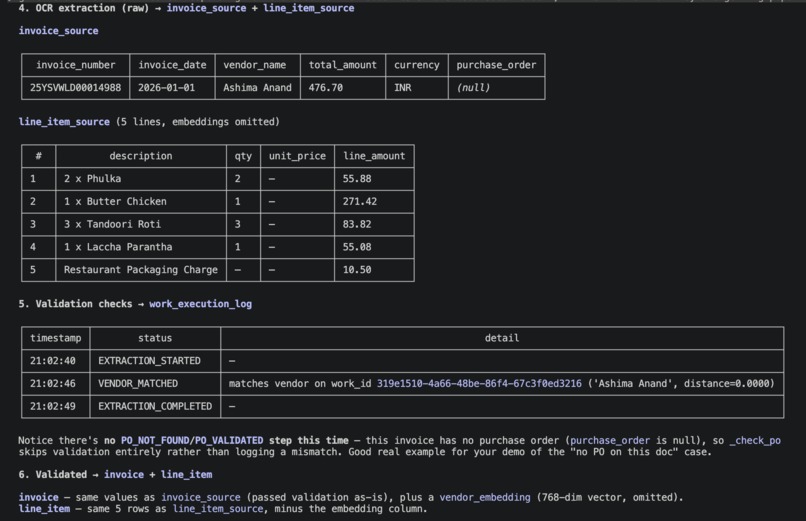The height and width of the screenshot is (521, 806).
Task: Click the purchase_order column header
Action: coord(497,65)
